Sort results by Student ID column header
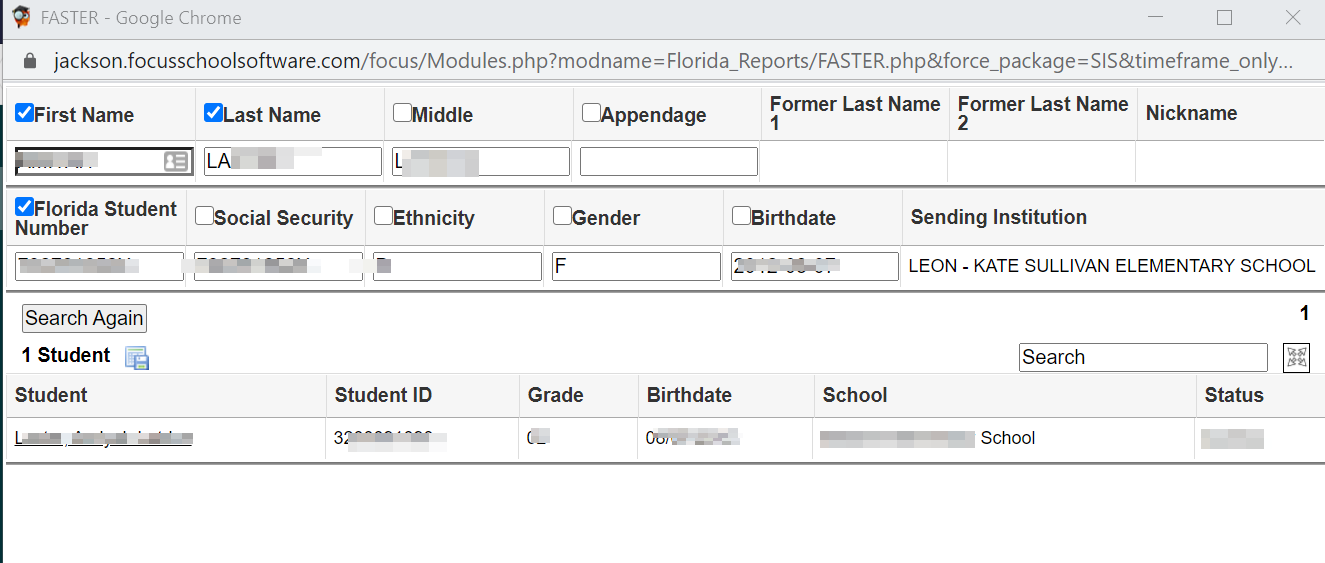 pos(383,395)
